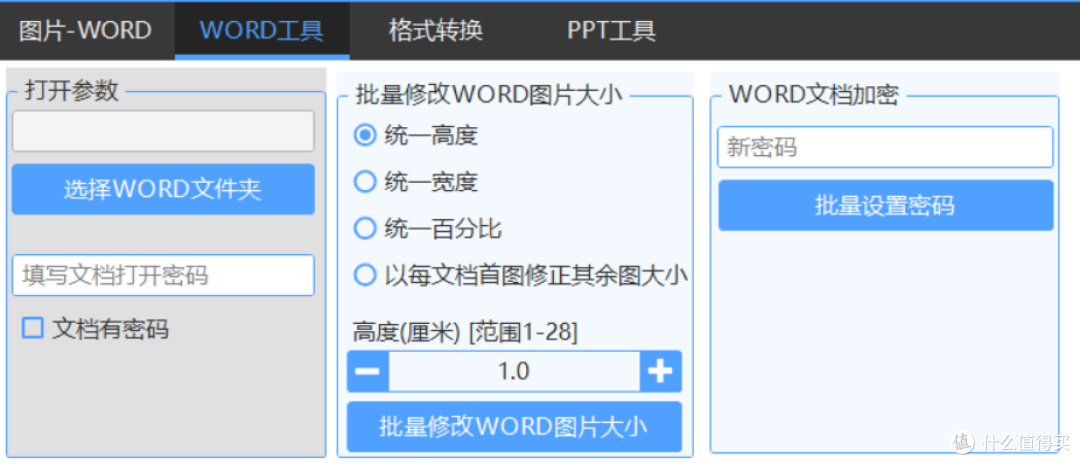Click the folder path field under 打开参数
The height and width of the screenshot is (465, 1080).
pos(163,131)
